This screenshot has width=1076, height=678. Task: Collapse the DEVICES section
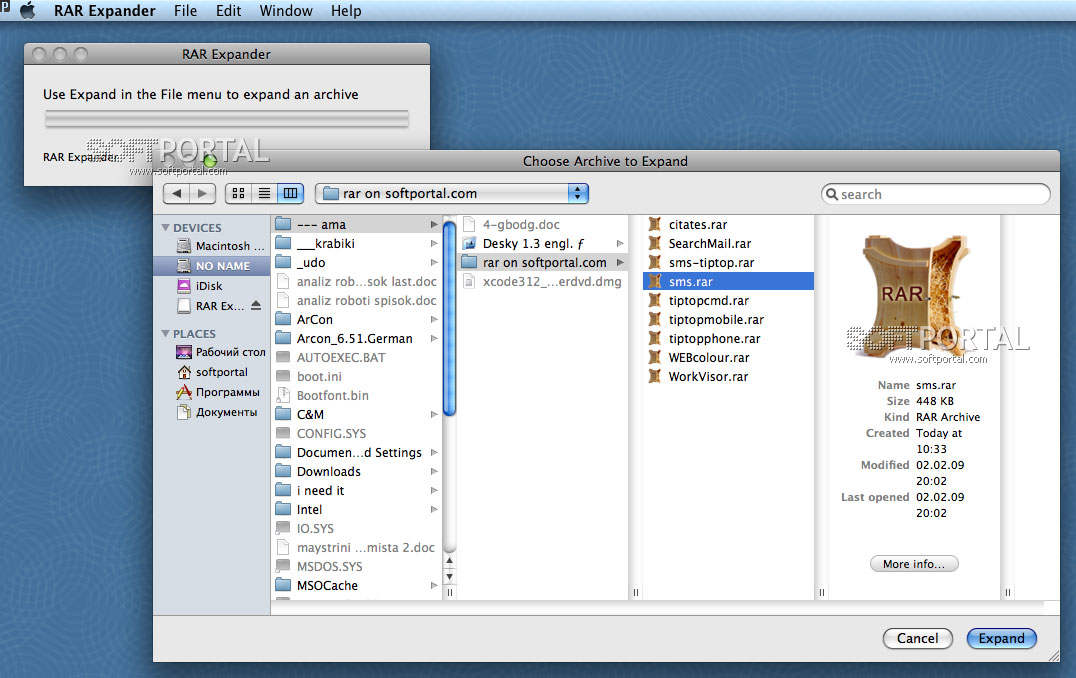coord(165,227)
